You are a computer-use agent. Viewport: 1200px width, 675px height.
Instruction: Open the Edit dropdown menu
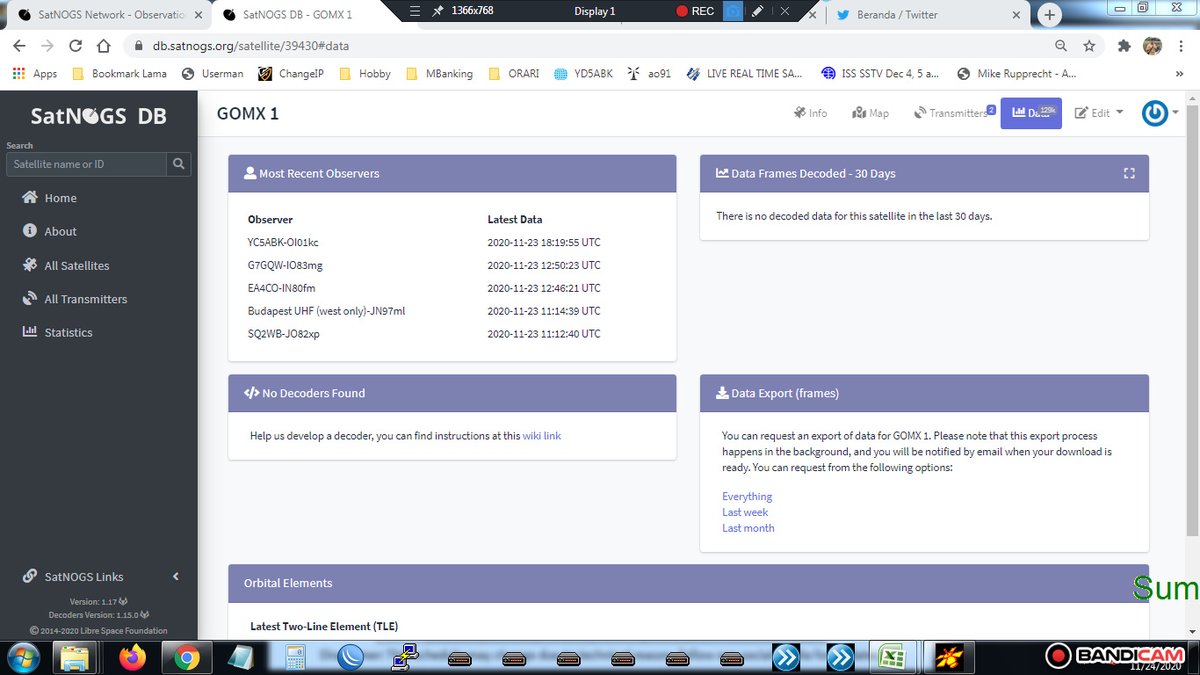pos(1099,113)
